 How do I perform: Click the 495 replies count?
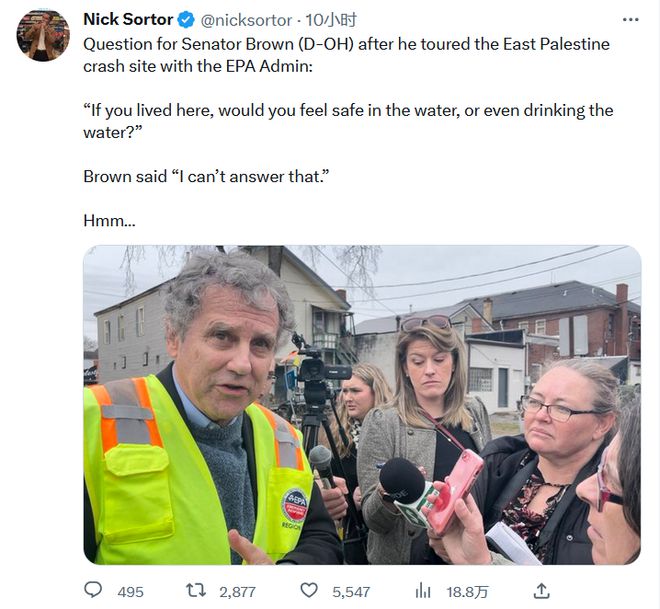click(x=130, y=592)
